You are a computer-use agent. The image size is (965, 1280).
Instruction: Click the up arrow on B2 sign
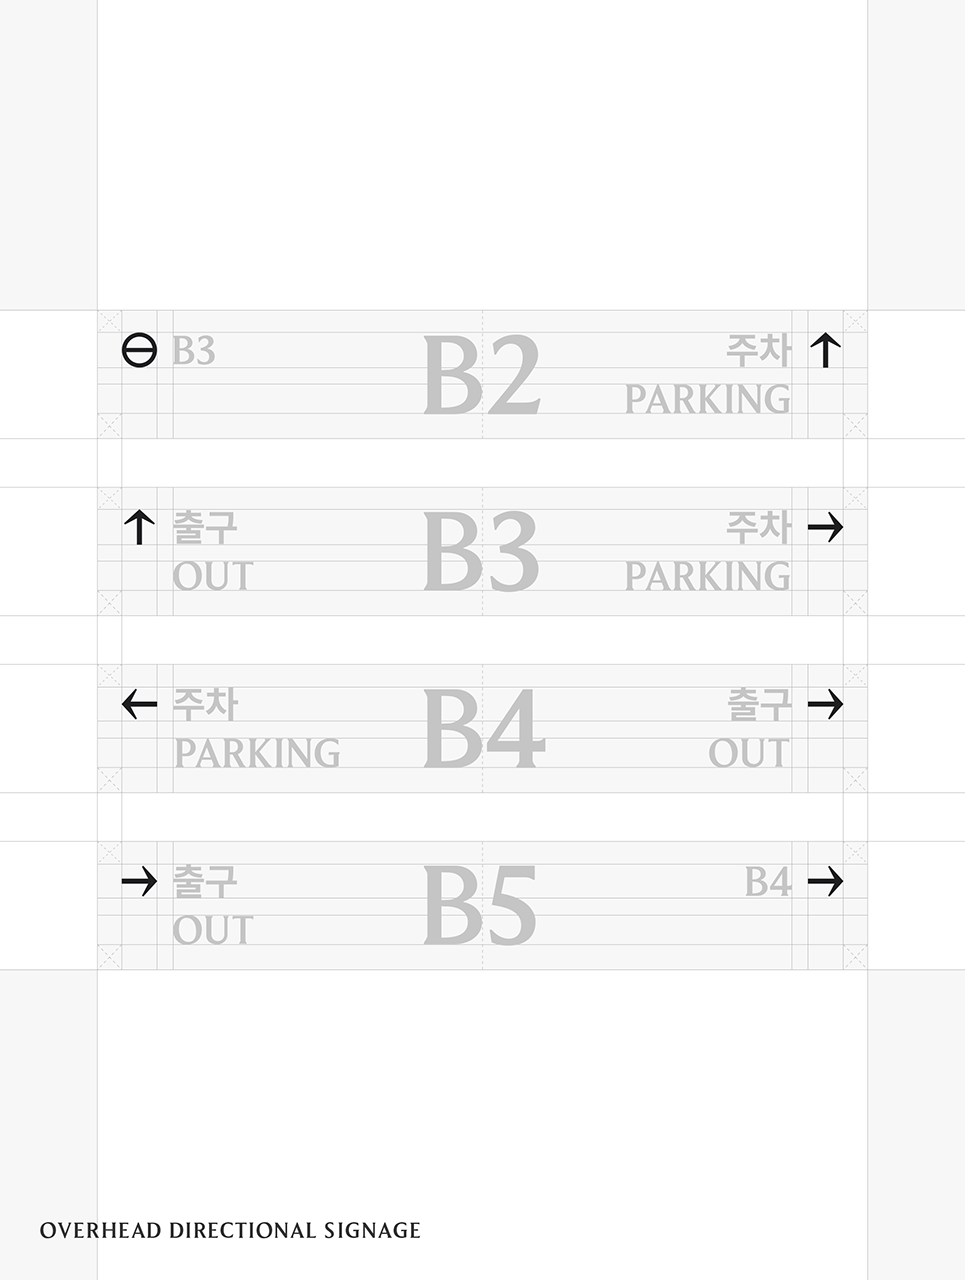coord(825,351)
